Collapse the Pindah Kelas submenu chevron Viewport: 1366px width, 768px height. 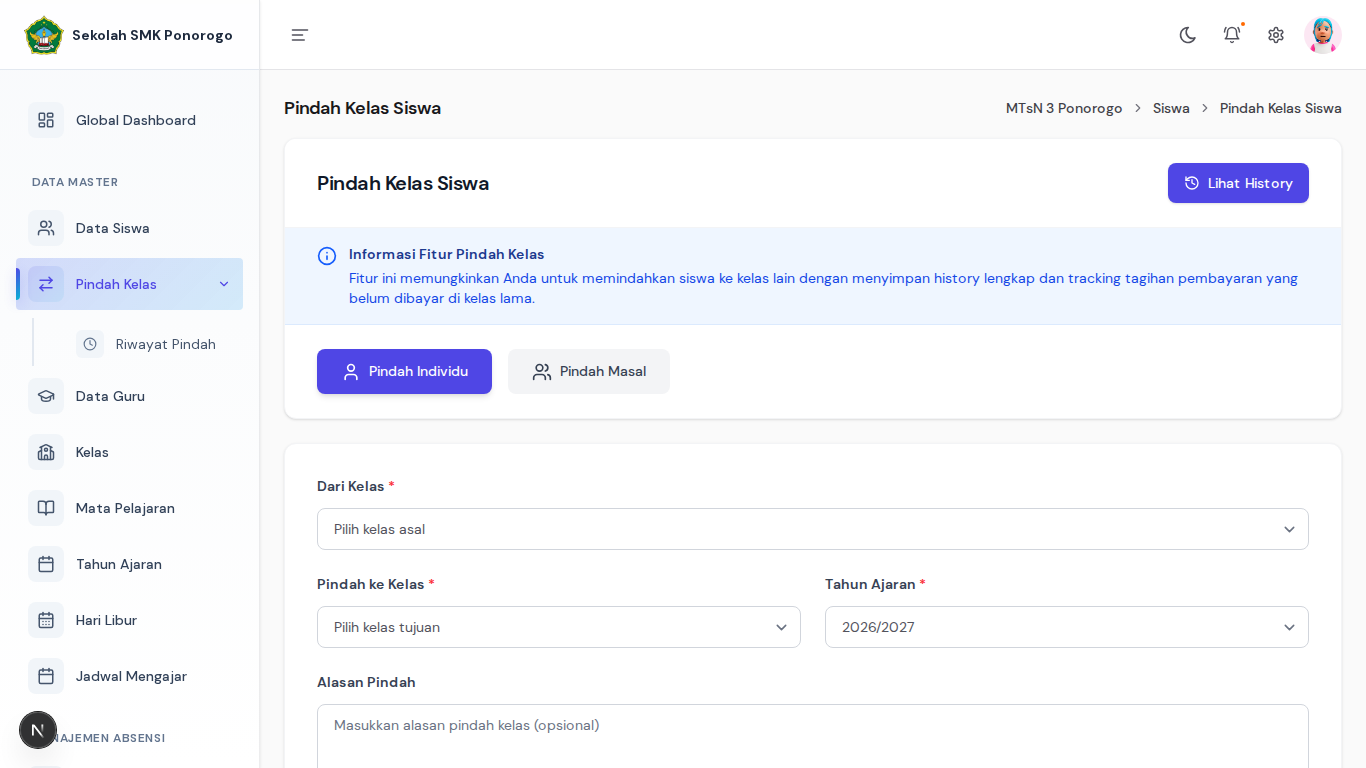click(224, 284)
